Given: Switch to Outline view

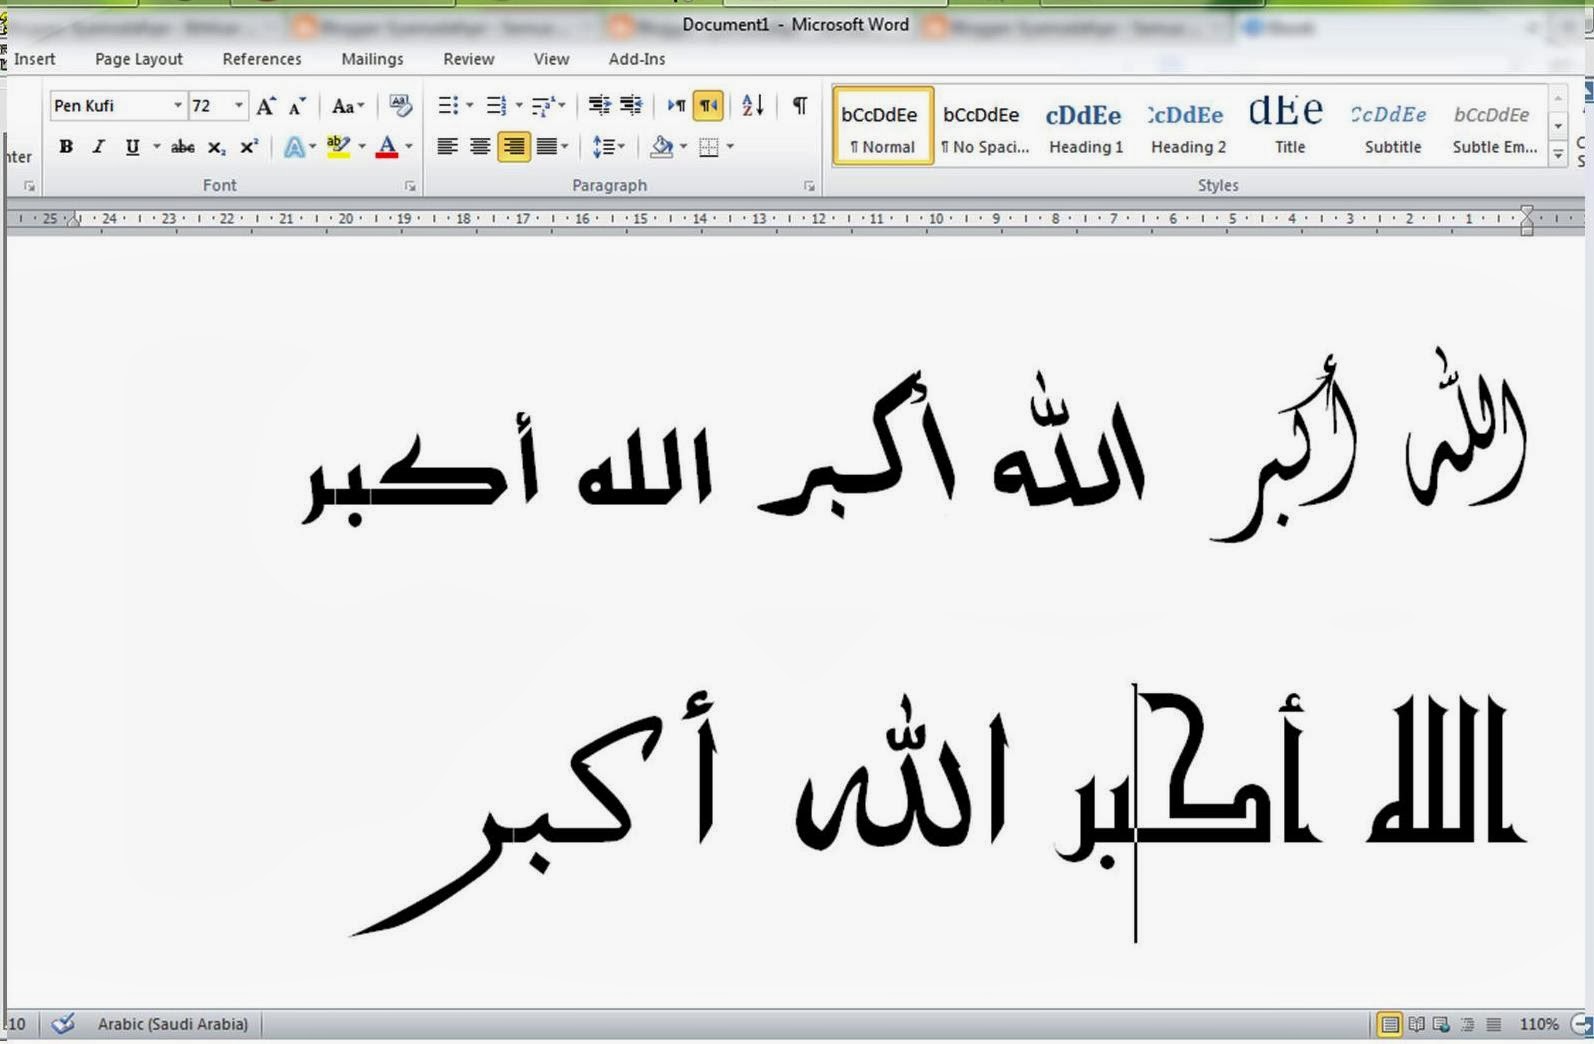Looking at the screenshot, I should 1468,1024.
